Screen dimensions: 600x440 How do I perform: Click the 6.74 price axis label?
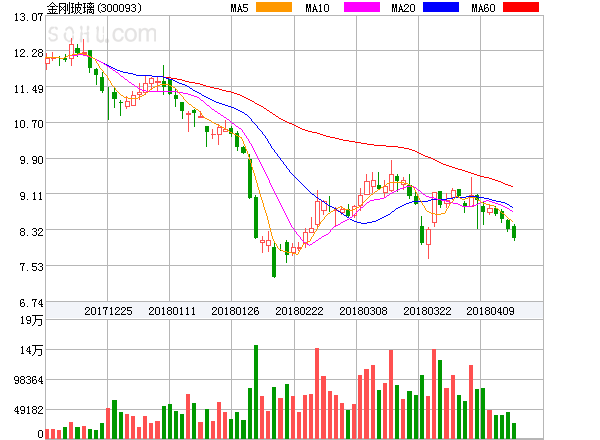point(31,303)
